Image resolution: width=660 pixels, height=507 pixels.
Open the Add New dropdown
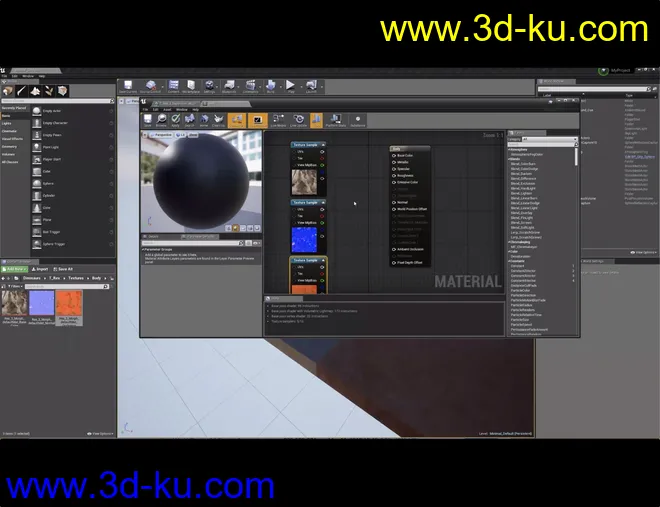(17, 269)
